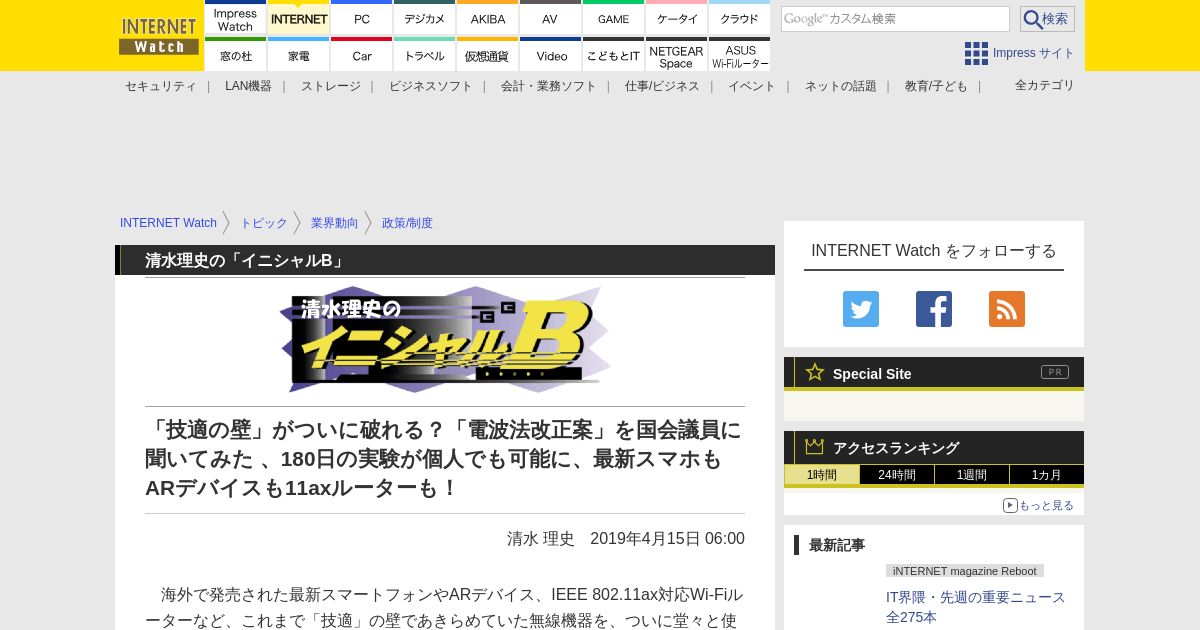Select the INTERNET site tab

click(x=299, y=18)
